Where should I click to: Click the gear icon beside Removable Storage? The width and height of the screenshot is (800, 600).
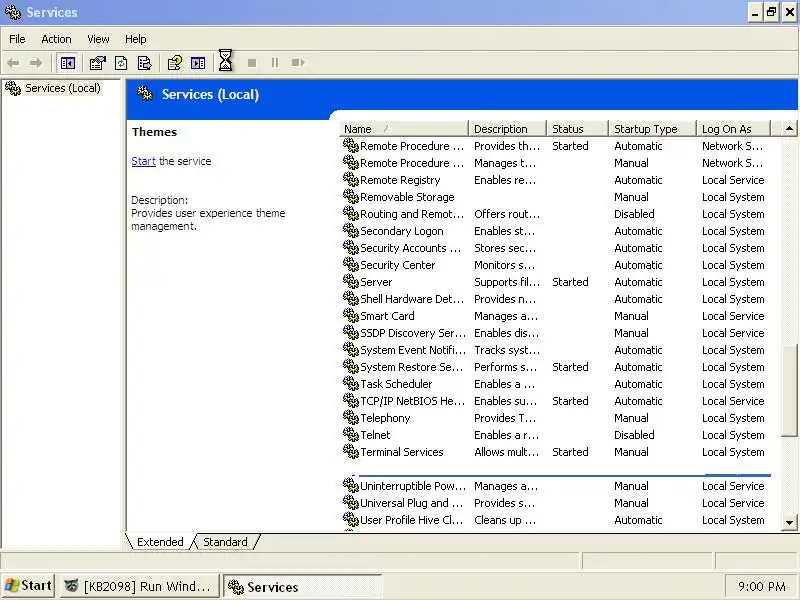(351, 196)
